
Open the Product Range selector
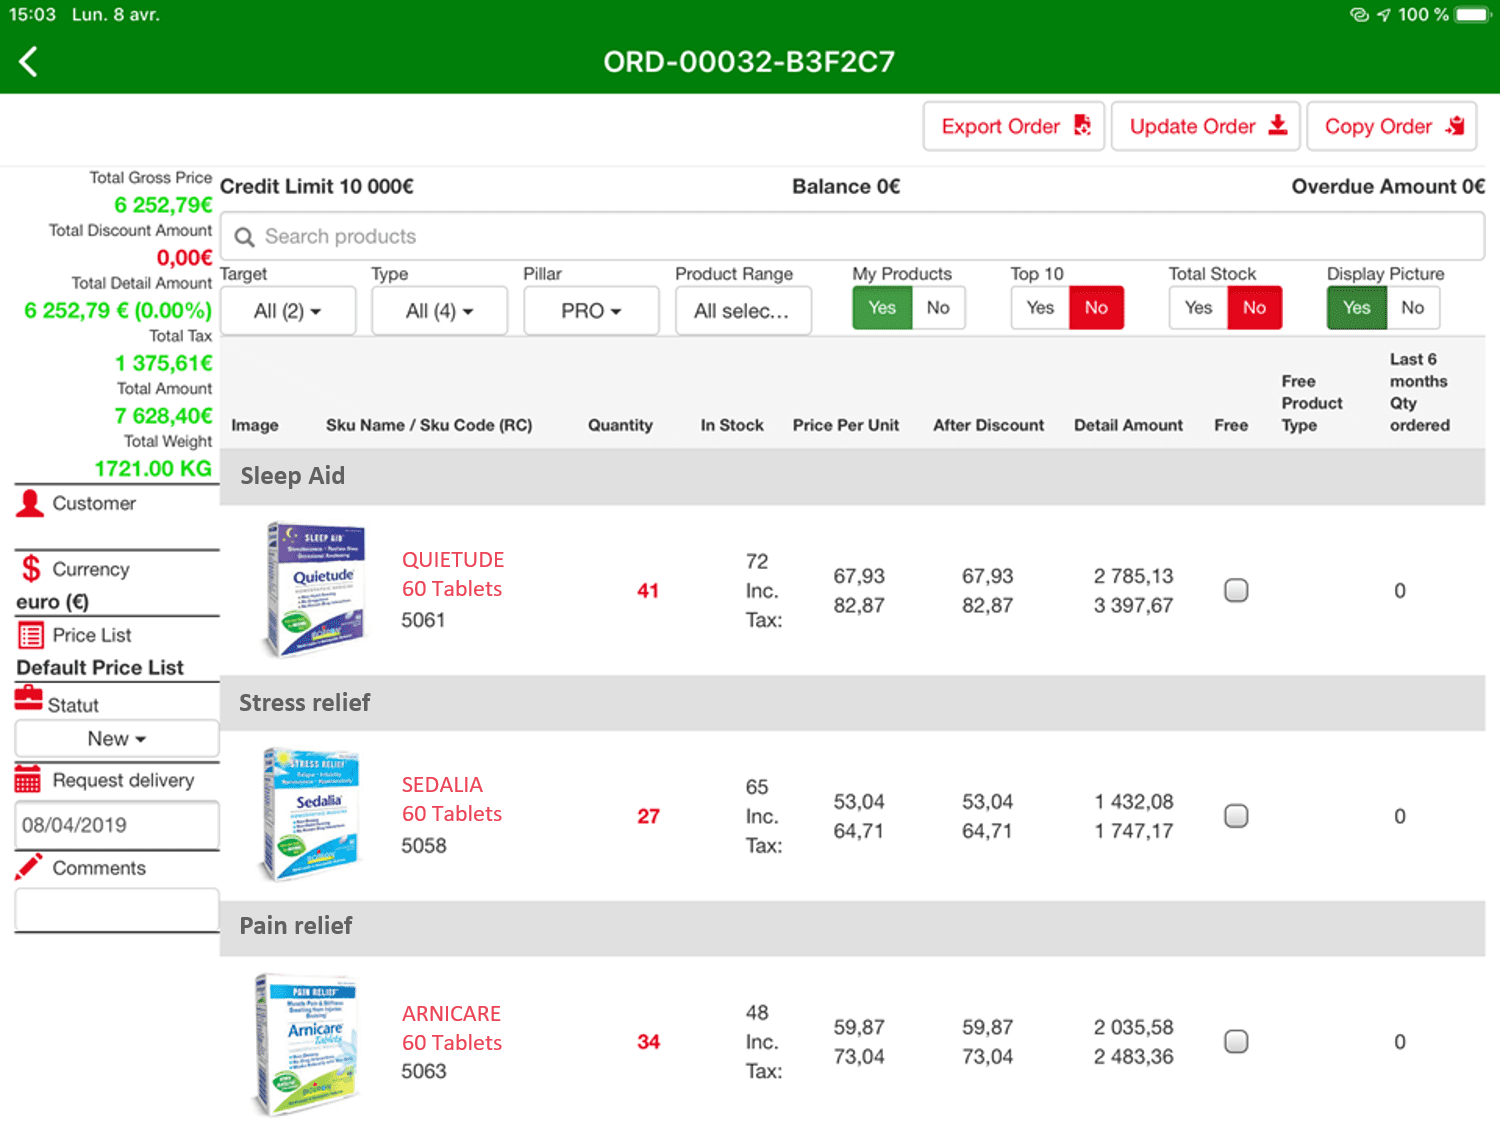click(742, 311)
